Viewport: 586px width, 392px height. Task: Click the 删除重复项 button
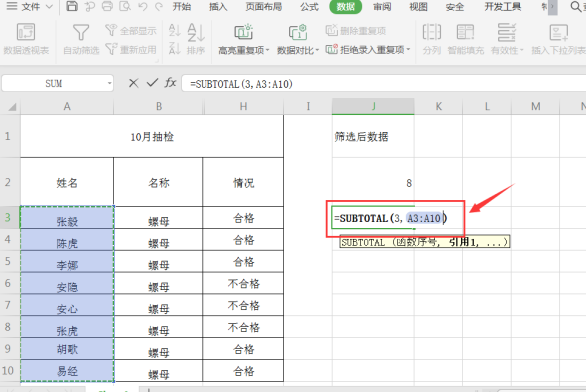click(356, 31)
